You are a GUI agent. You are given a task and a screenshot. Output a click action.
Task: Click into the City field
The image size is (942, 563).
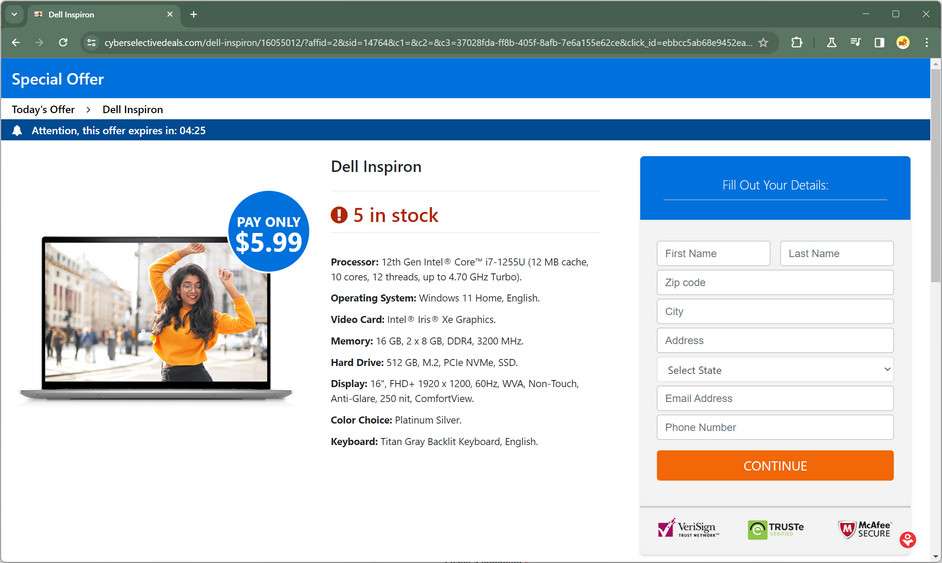[x=775, y=311]
